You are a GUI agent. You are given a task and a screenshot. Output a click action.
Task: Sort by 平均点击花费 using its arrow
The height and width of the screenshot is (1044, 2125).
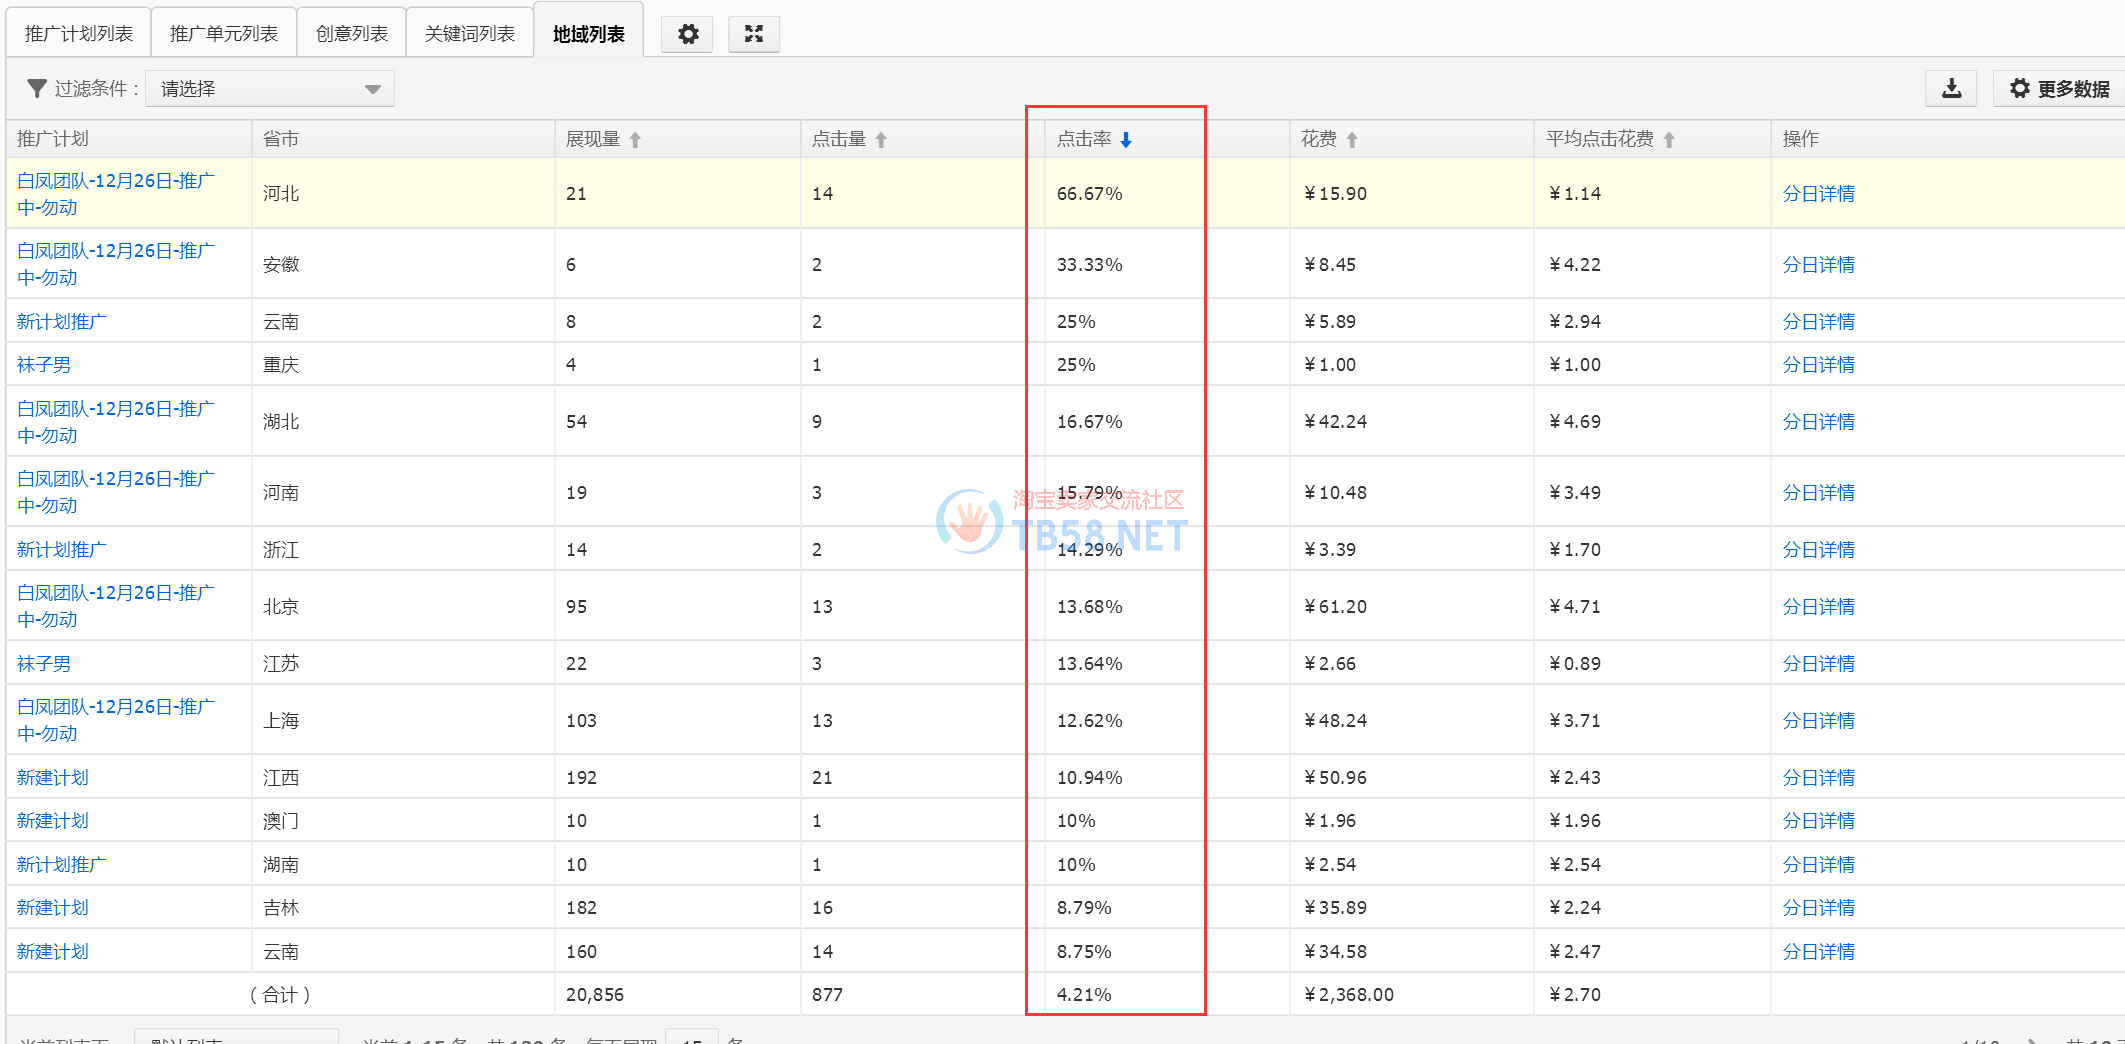[1669, 140]
